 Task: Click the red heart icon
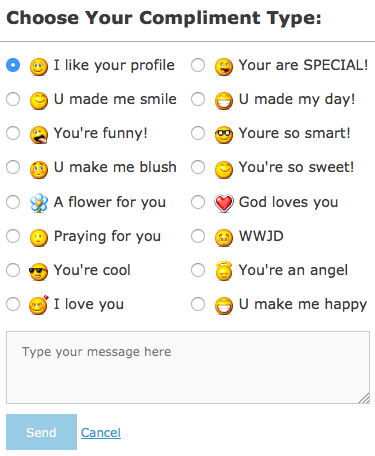[224, 203]
